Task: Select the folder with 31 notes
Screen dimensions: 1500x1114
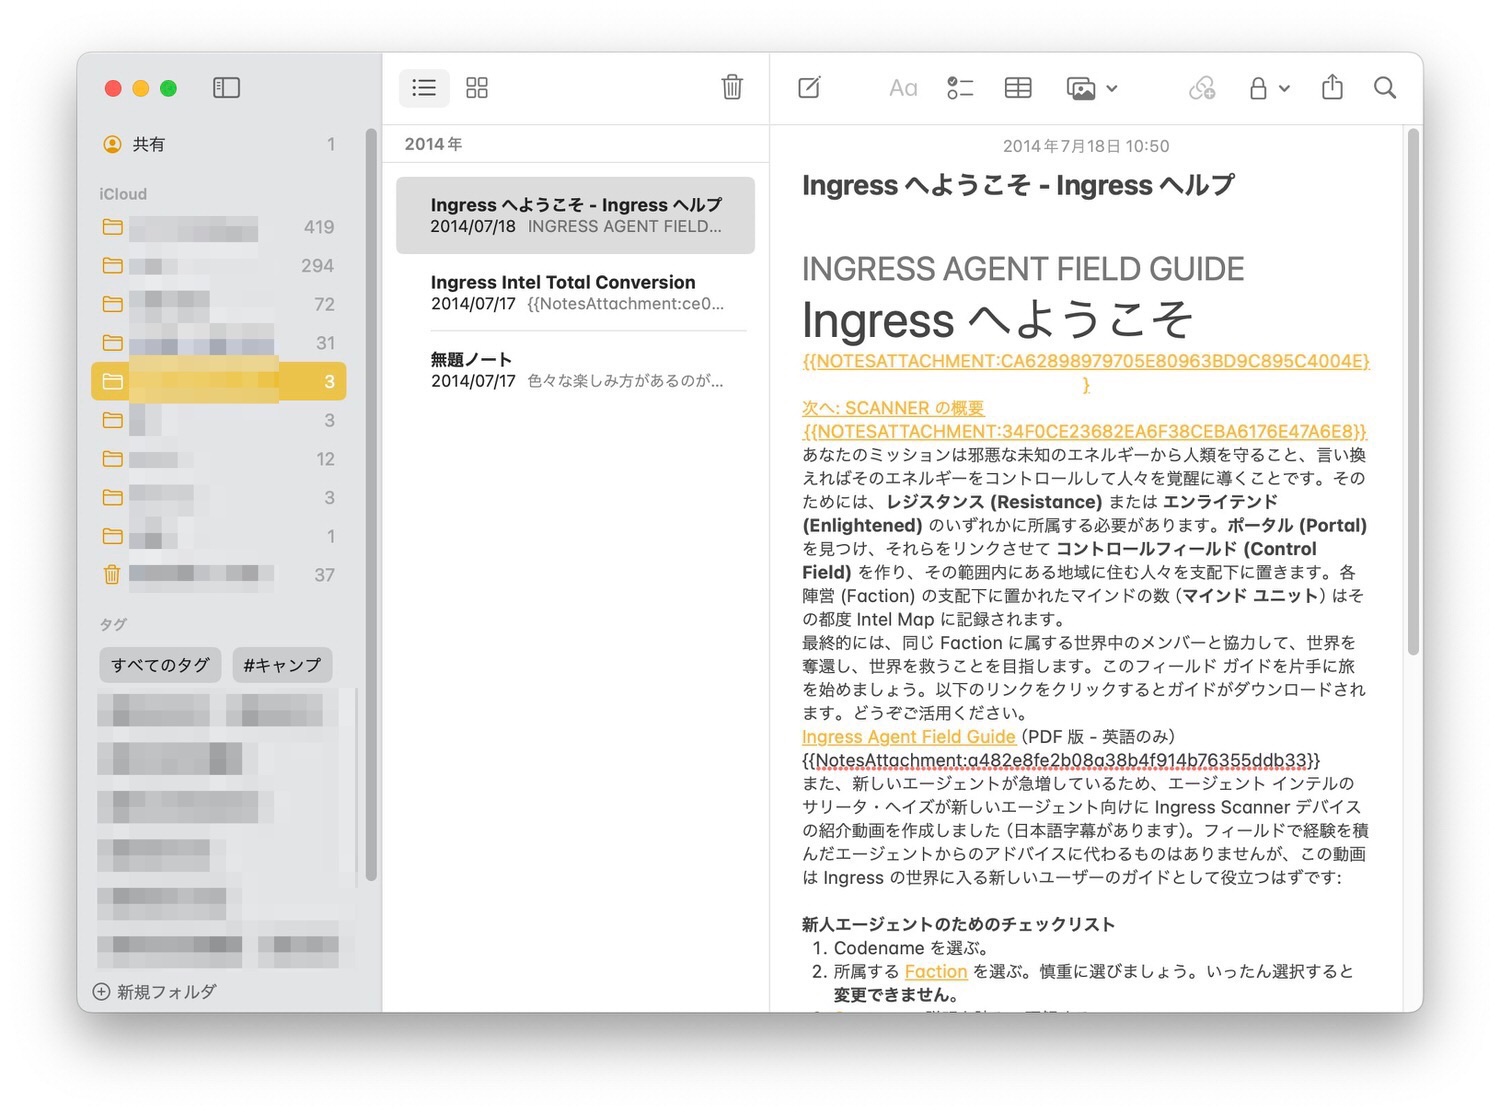Action: coord(219,343)
